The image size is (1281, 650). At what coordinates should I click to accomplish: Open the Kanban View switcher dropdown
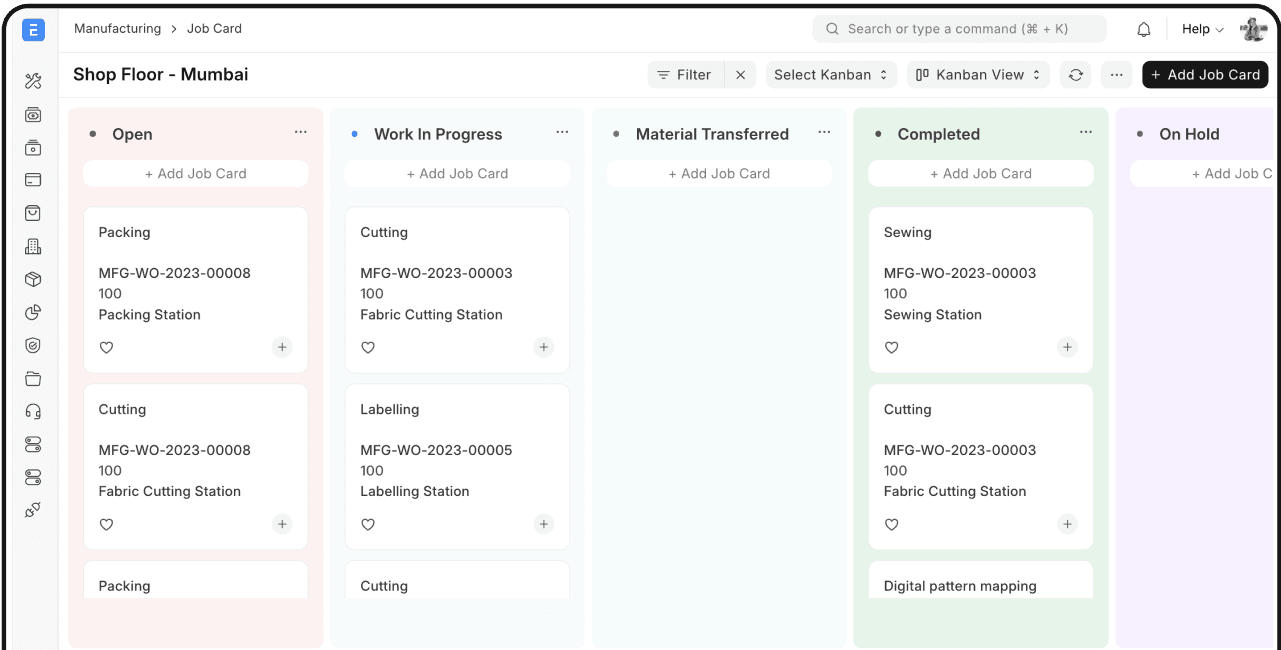click(978, 74)
